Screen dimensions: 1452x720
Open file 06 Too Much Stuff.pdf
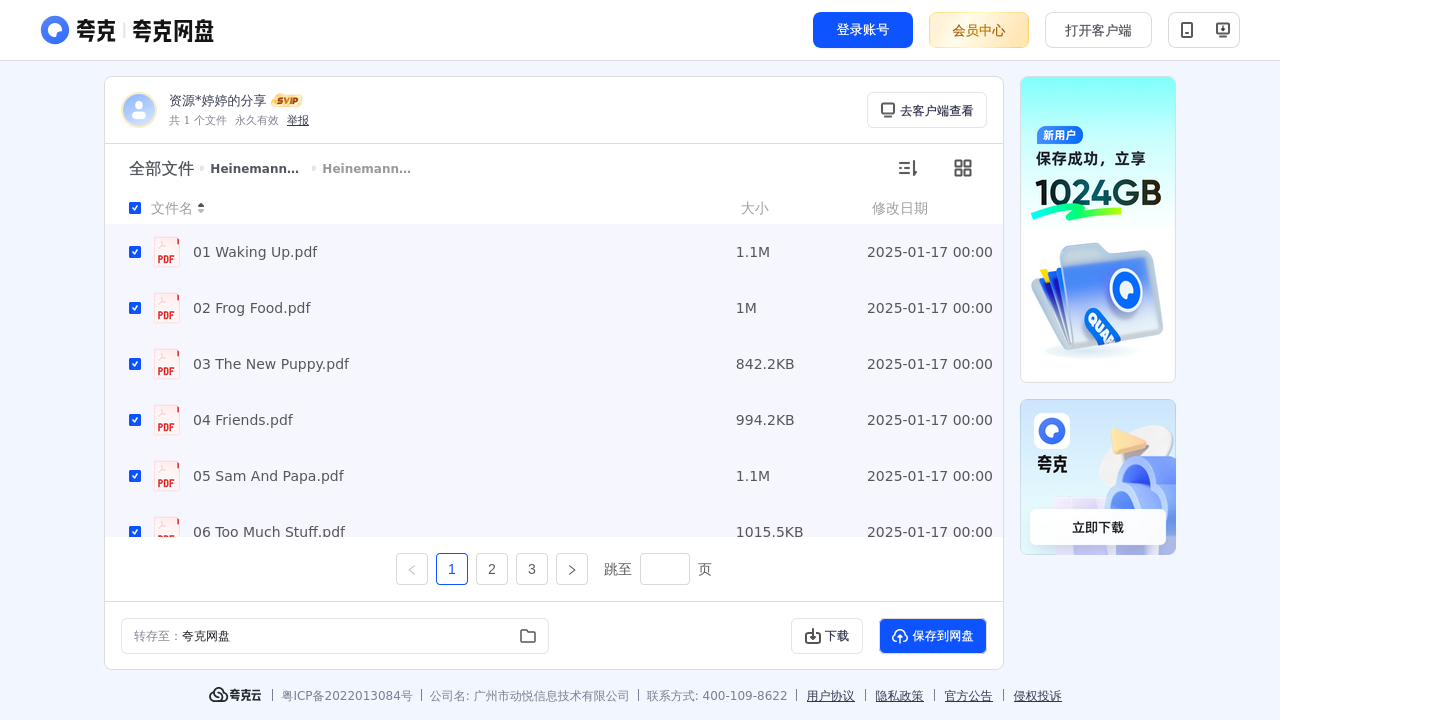269,530
